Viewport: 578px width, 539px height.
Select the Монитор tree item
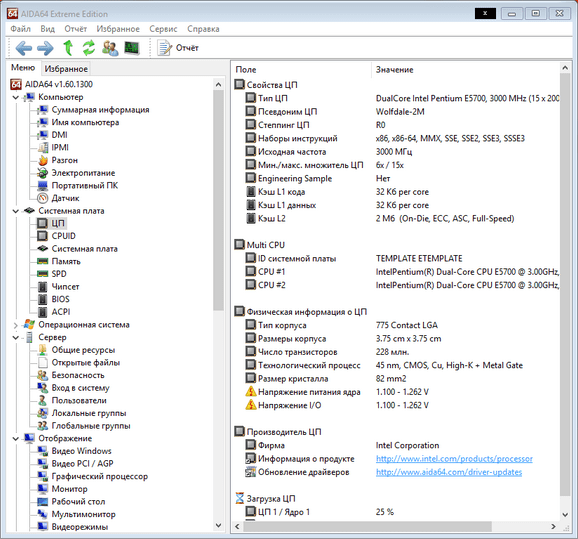click(x=69, y=489)
